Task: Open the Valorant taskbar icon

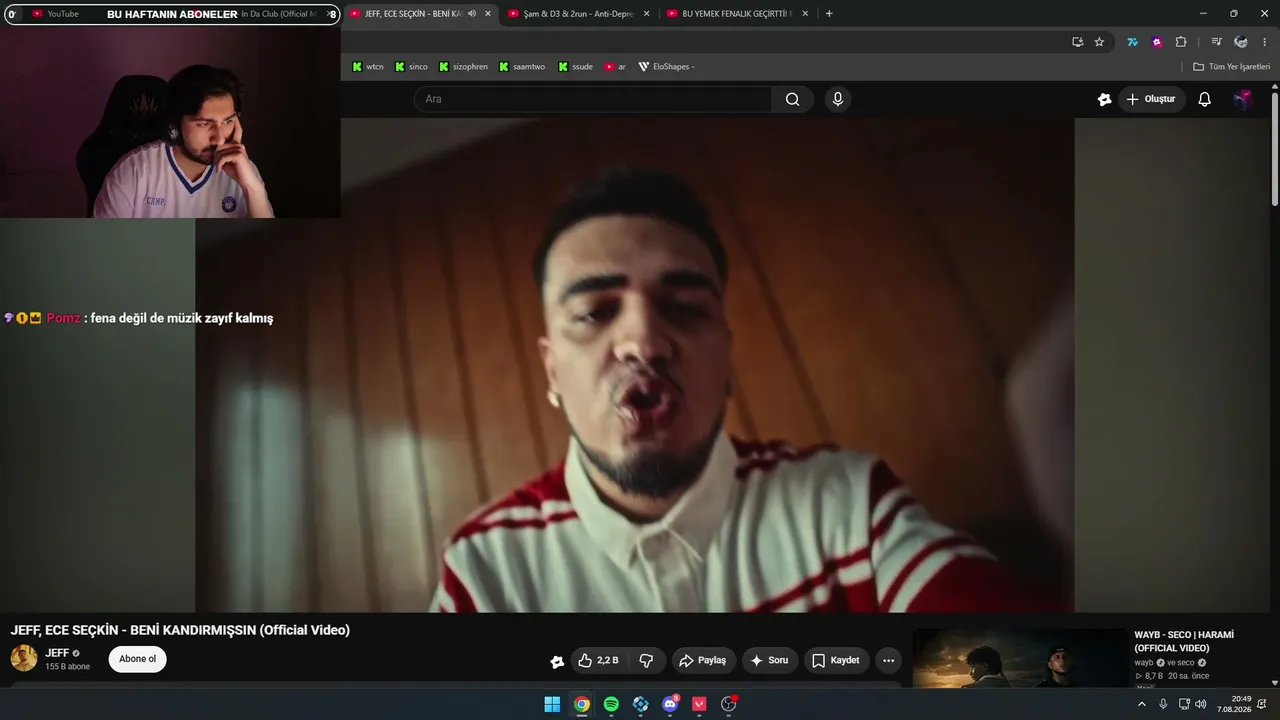Action: click(x=699, y=704)
